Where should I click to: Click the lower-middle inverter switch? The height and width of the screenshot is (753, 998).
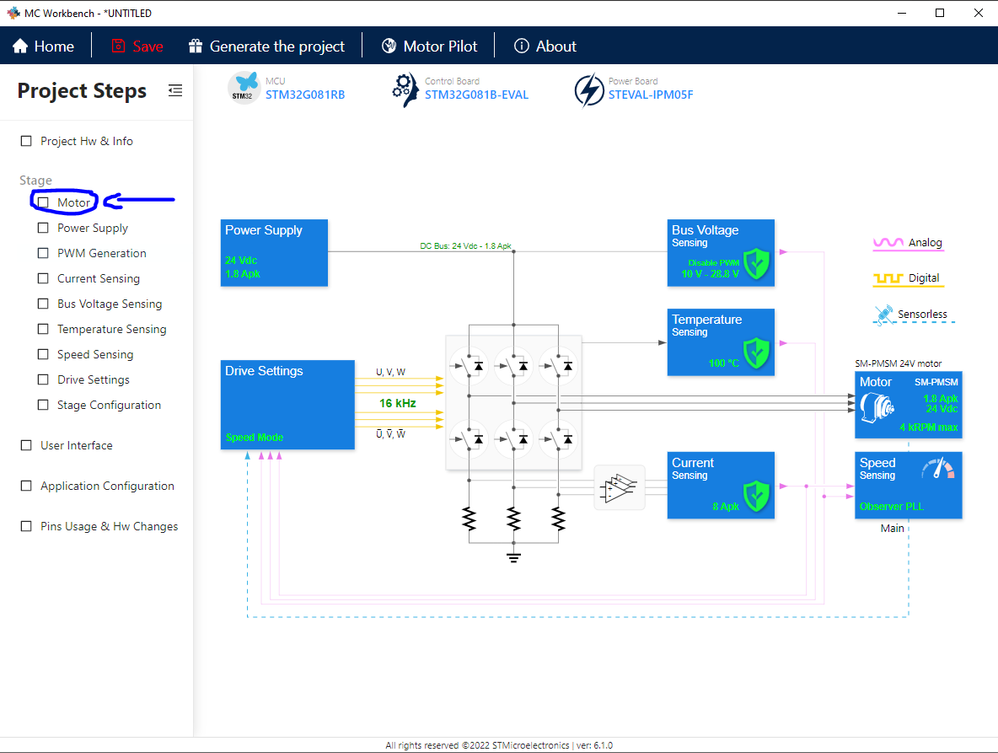(513, 439)
